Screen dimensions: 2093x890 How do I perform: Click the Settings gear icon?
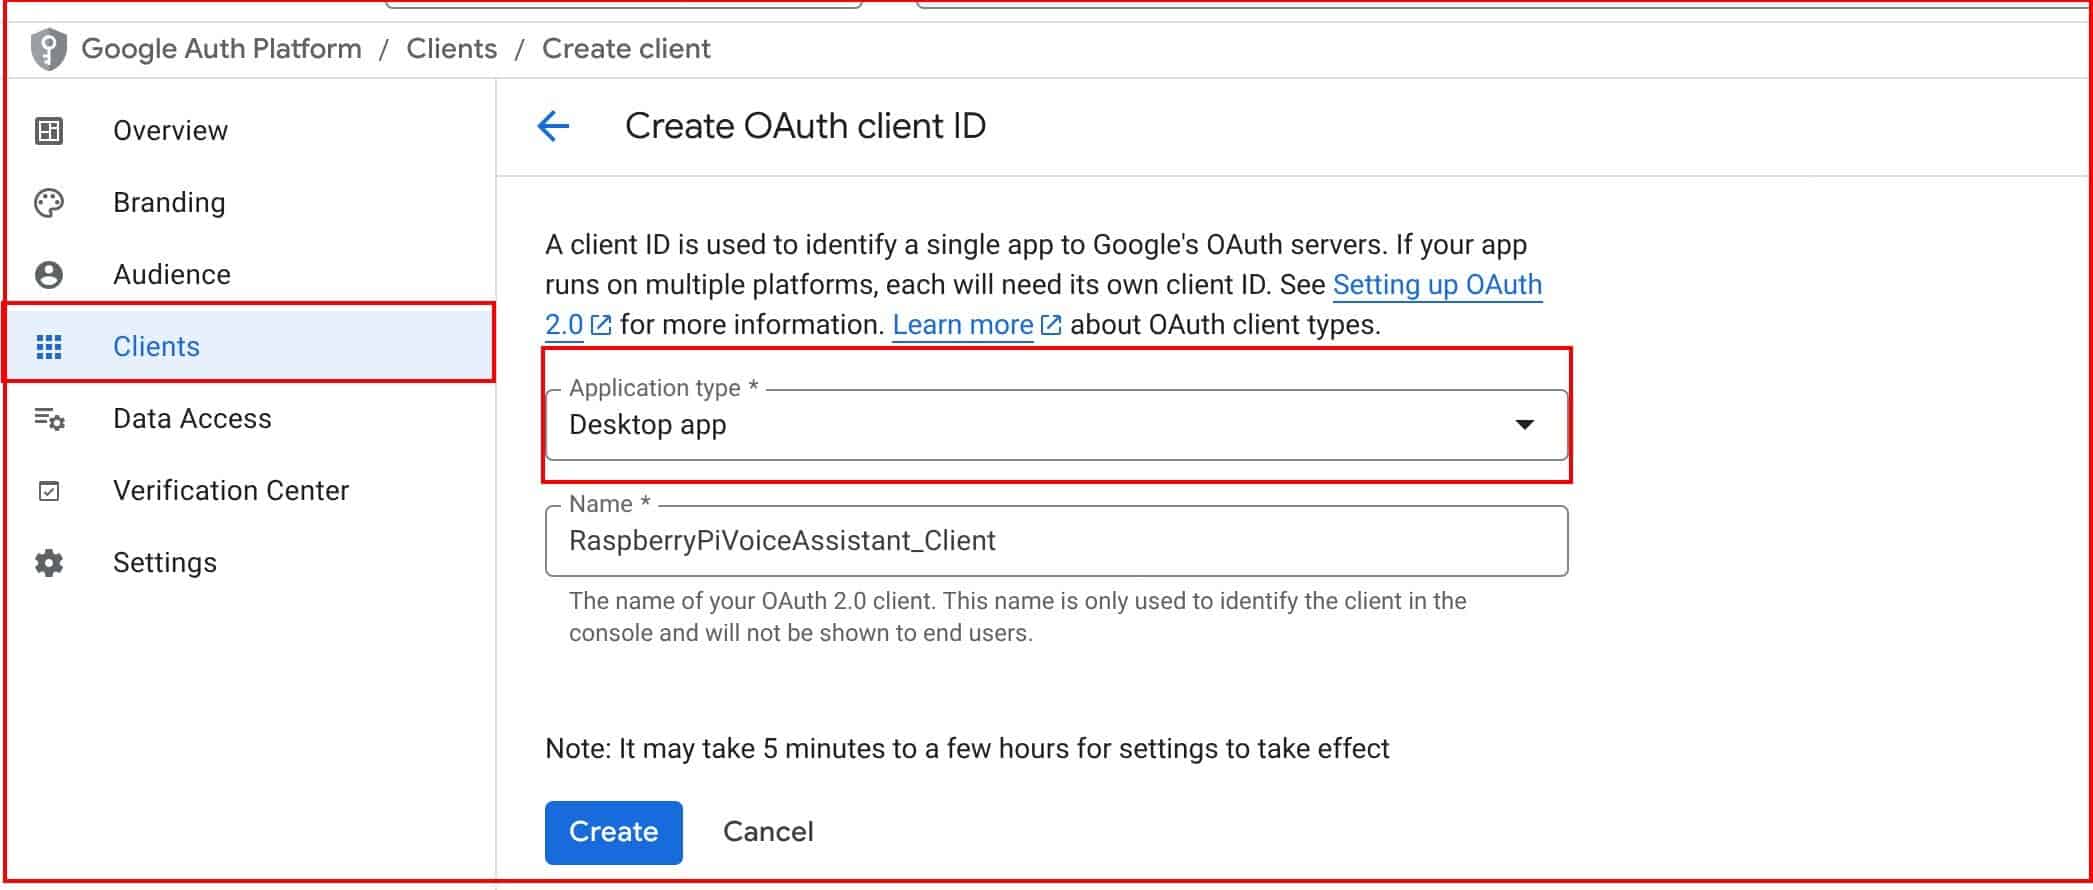[49, 563]
